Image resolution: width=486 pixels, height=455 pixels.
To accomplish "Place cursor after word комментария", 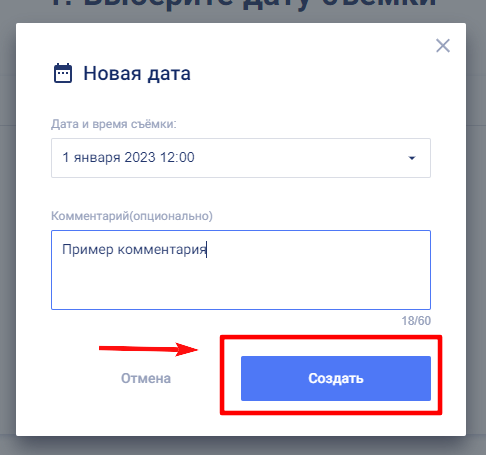I will click(207, 250).
